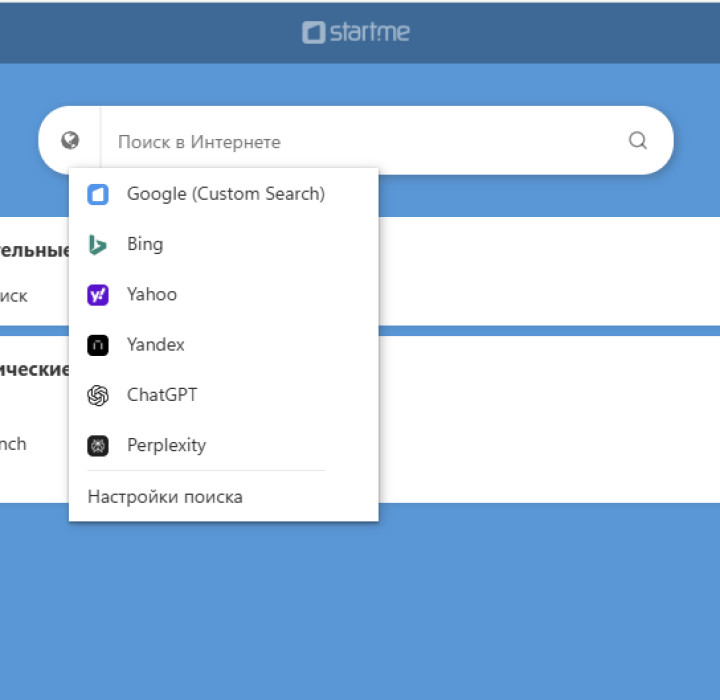Open the globe search engine selector
This screenshot has height=700, width=720.
click(x=70, y=141)
